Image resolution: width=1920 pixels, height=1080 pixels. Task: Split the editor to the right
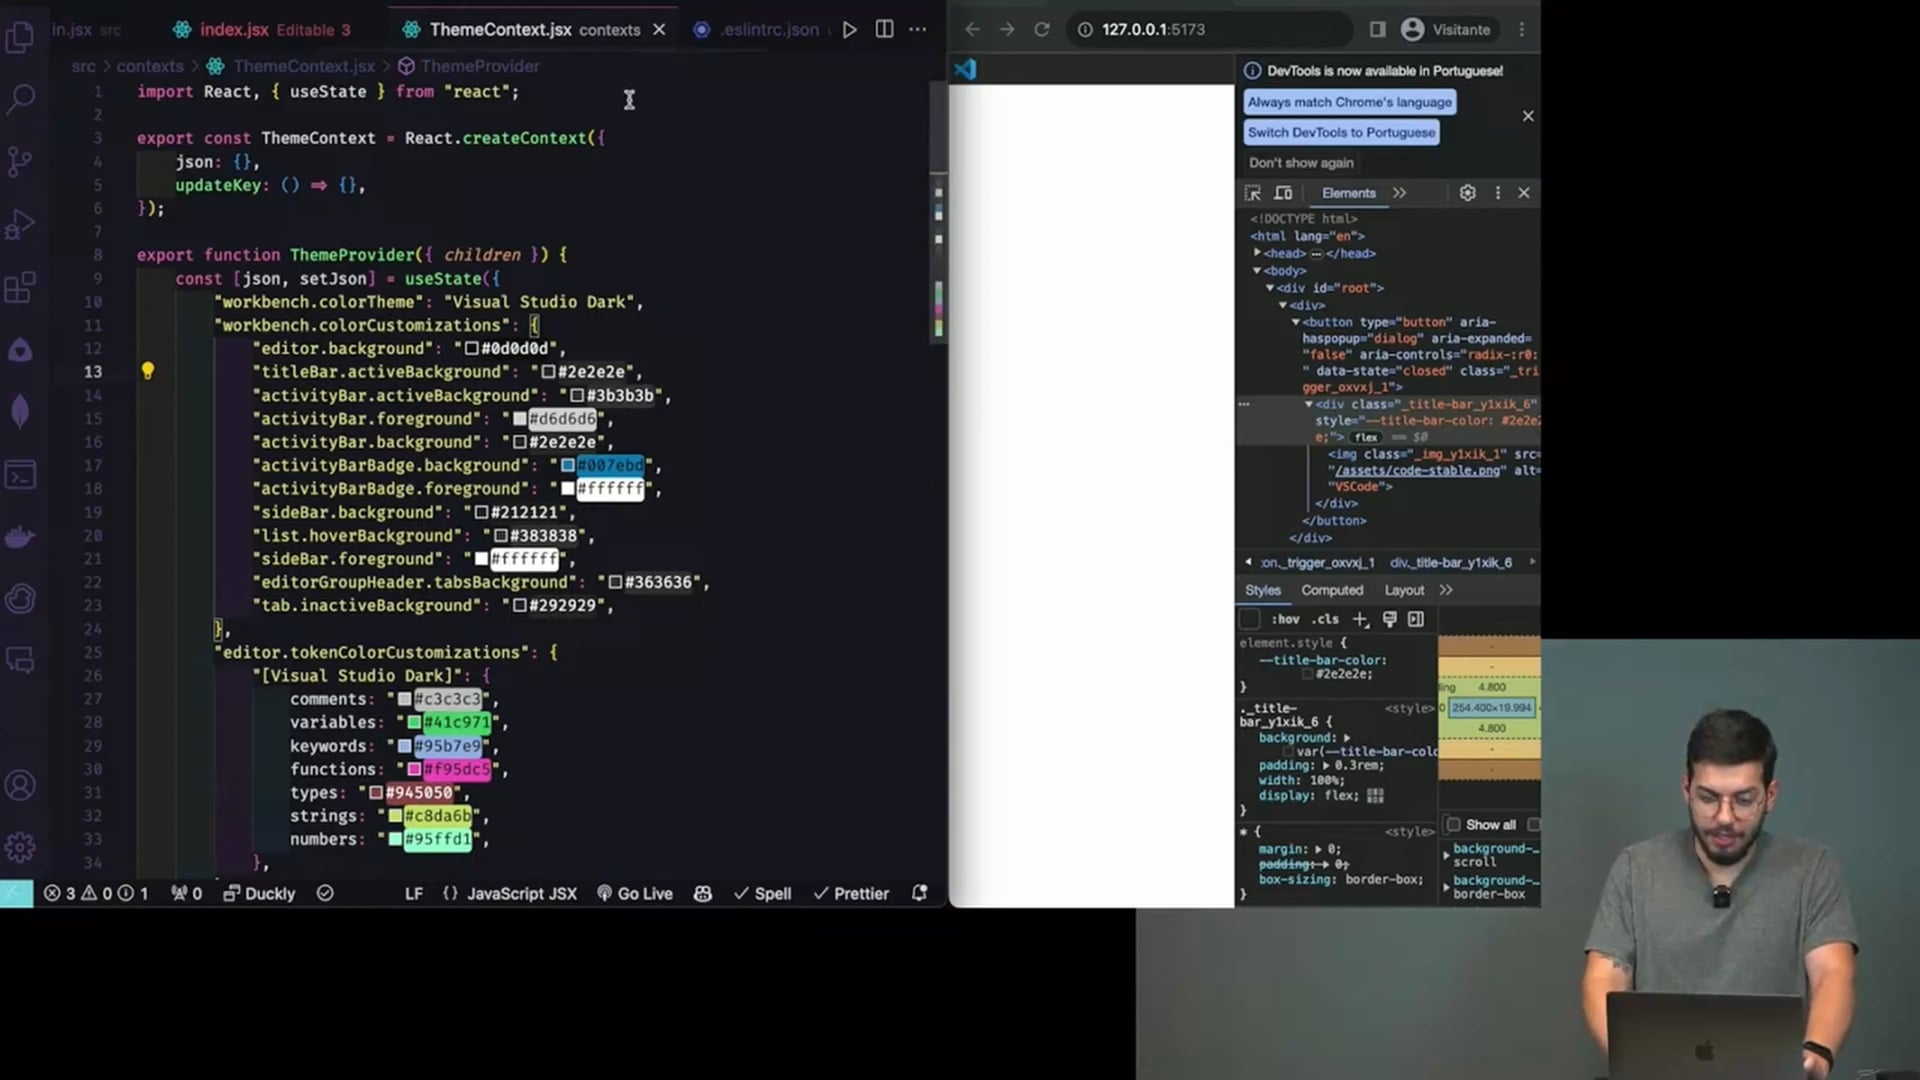884,29
